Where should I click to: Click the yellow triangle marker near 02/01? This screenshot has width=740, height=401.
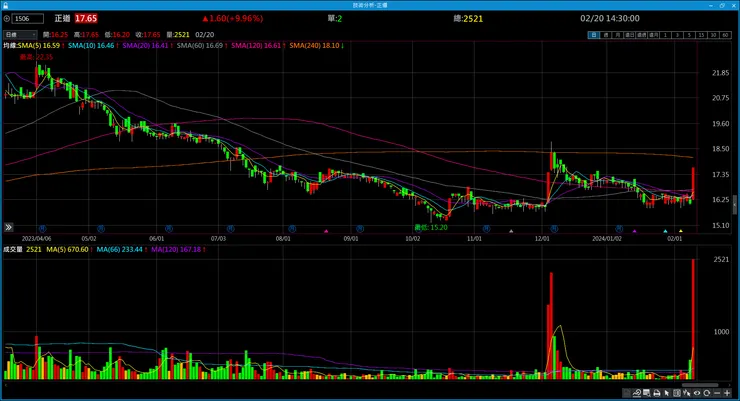tap(681, 231)
